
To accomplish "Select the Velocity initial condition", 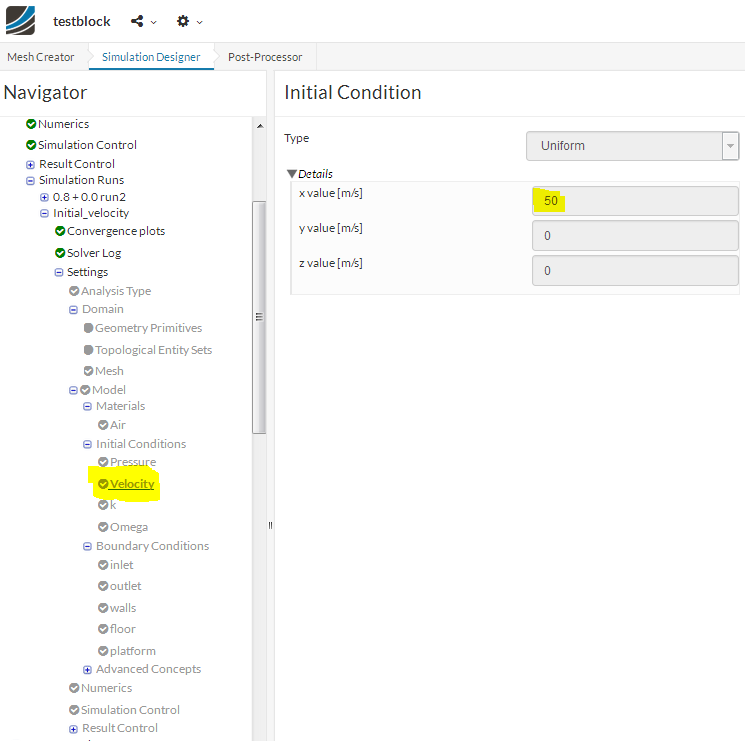I will (x=132, y=484).
